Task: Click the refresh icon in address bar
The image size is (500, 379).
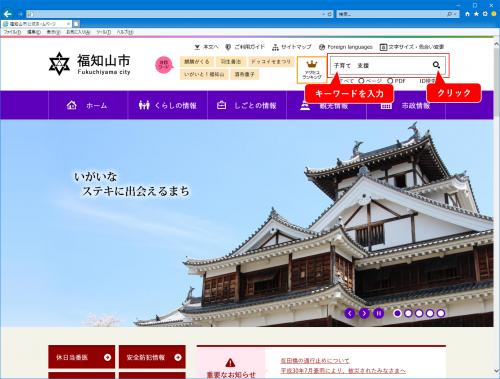Action: [x=330, y=14]
